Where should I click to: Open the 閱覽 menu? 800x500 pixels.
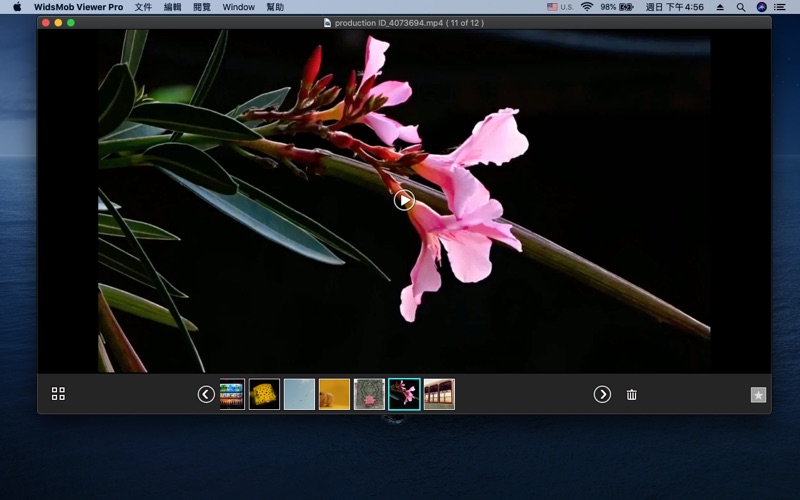tap(202, 7)
